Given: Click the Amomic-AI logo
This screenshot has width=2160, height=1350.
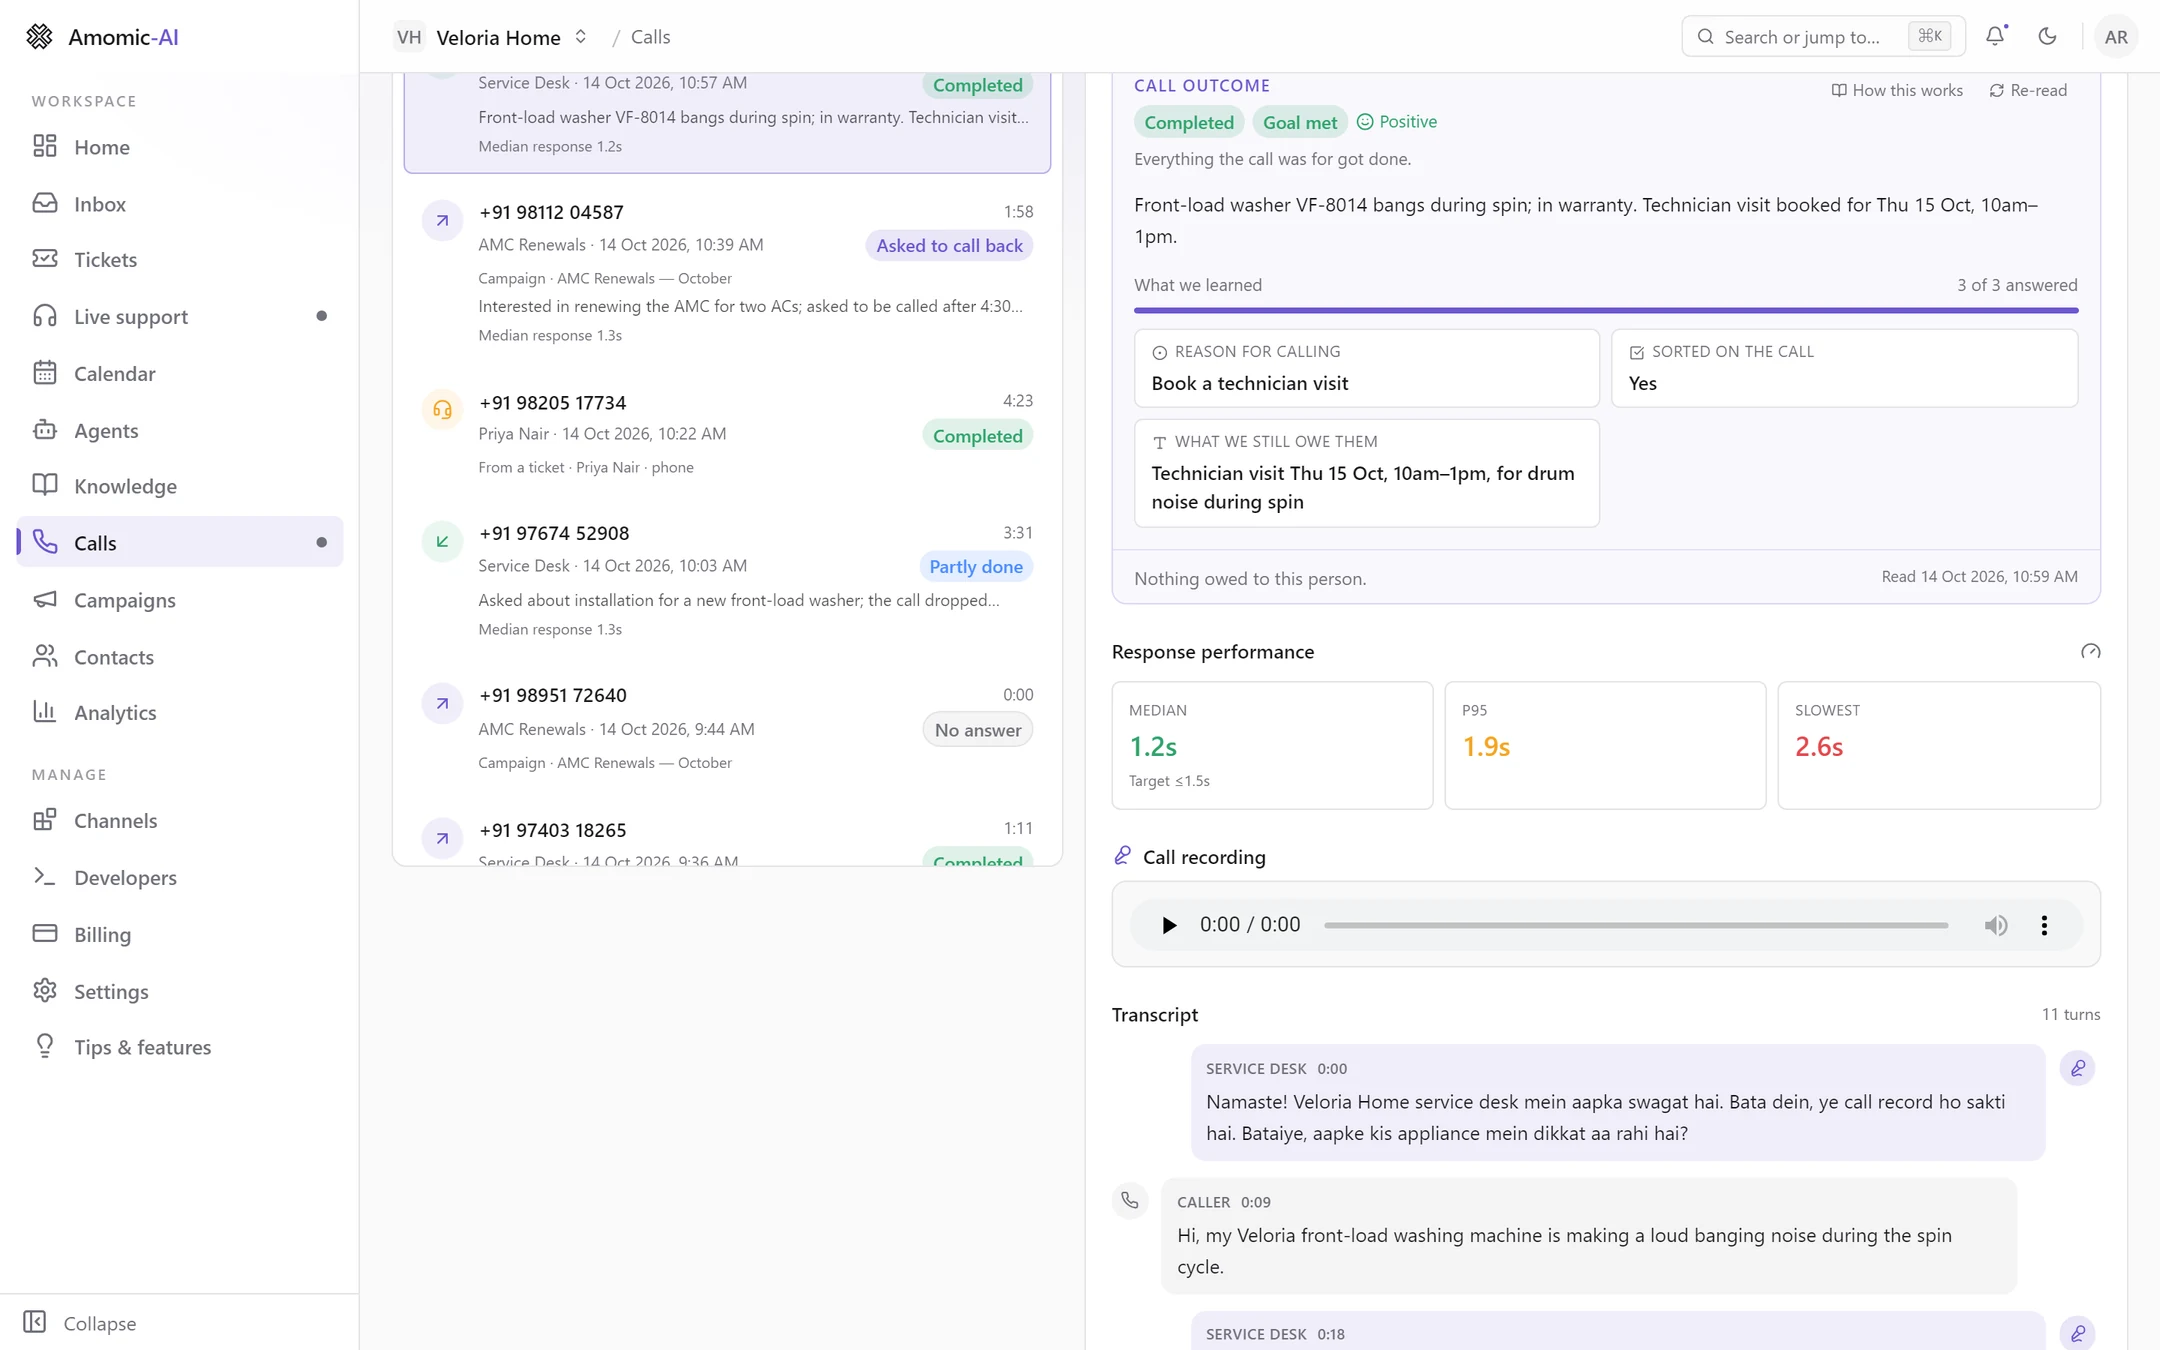Looking at the screenshot, I should pyautogui.click(x=102, y=37).
